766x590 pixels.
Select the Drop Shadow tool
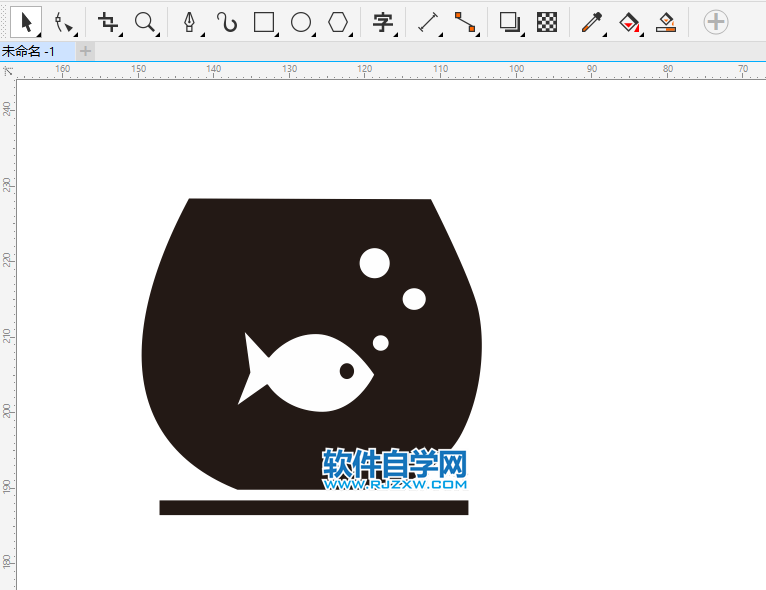coord(510,22)
